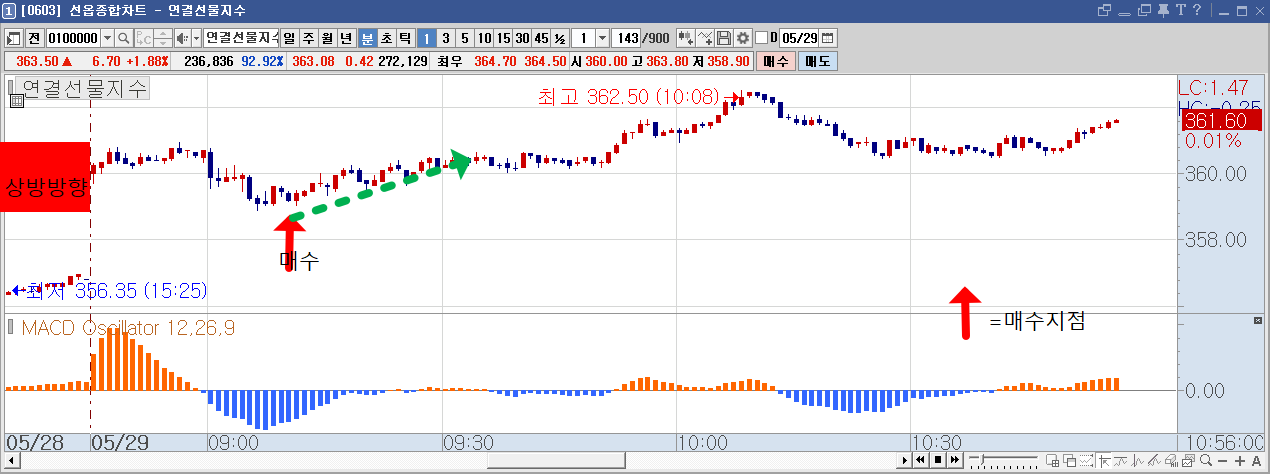Click the dotted chart region icon at bottom

[1086, 461]
